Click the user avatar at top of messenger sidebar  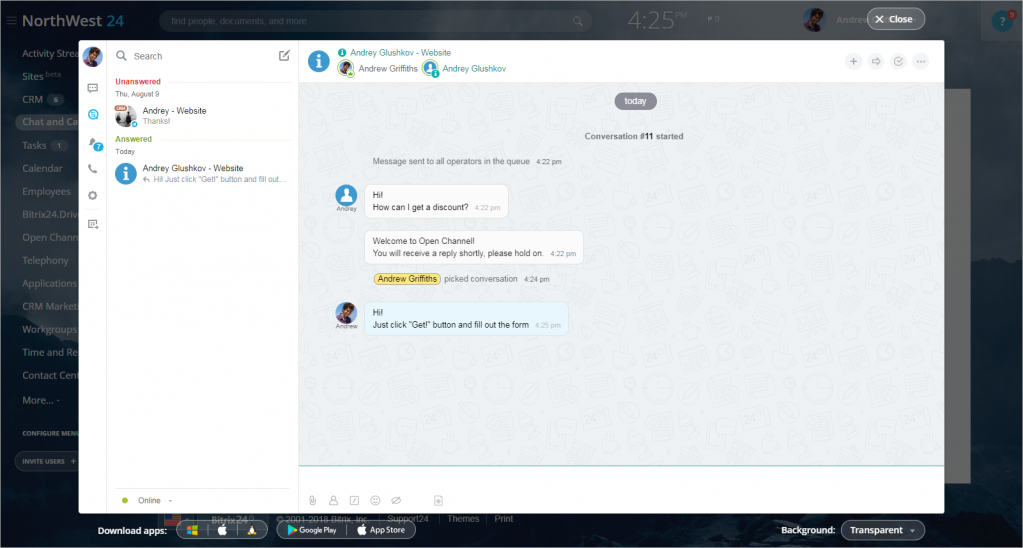point(93,57)
